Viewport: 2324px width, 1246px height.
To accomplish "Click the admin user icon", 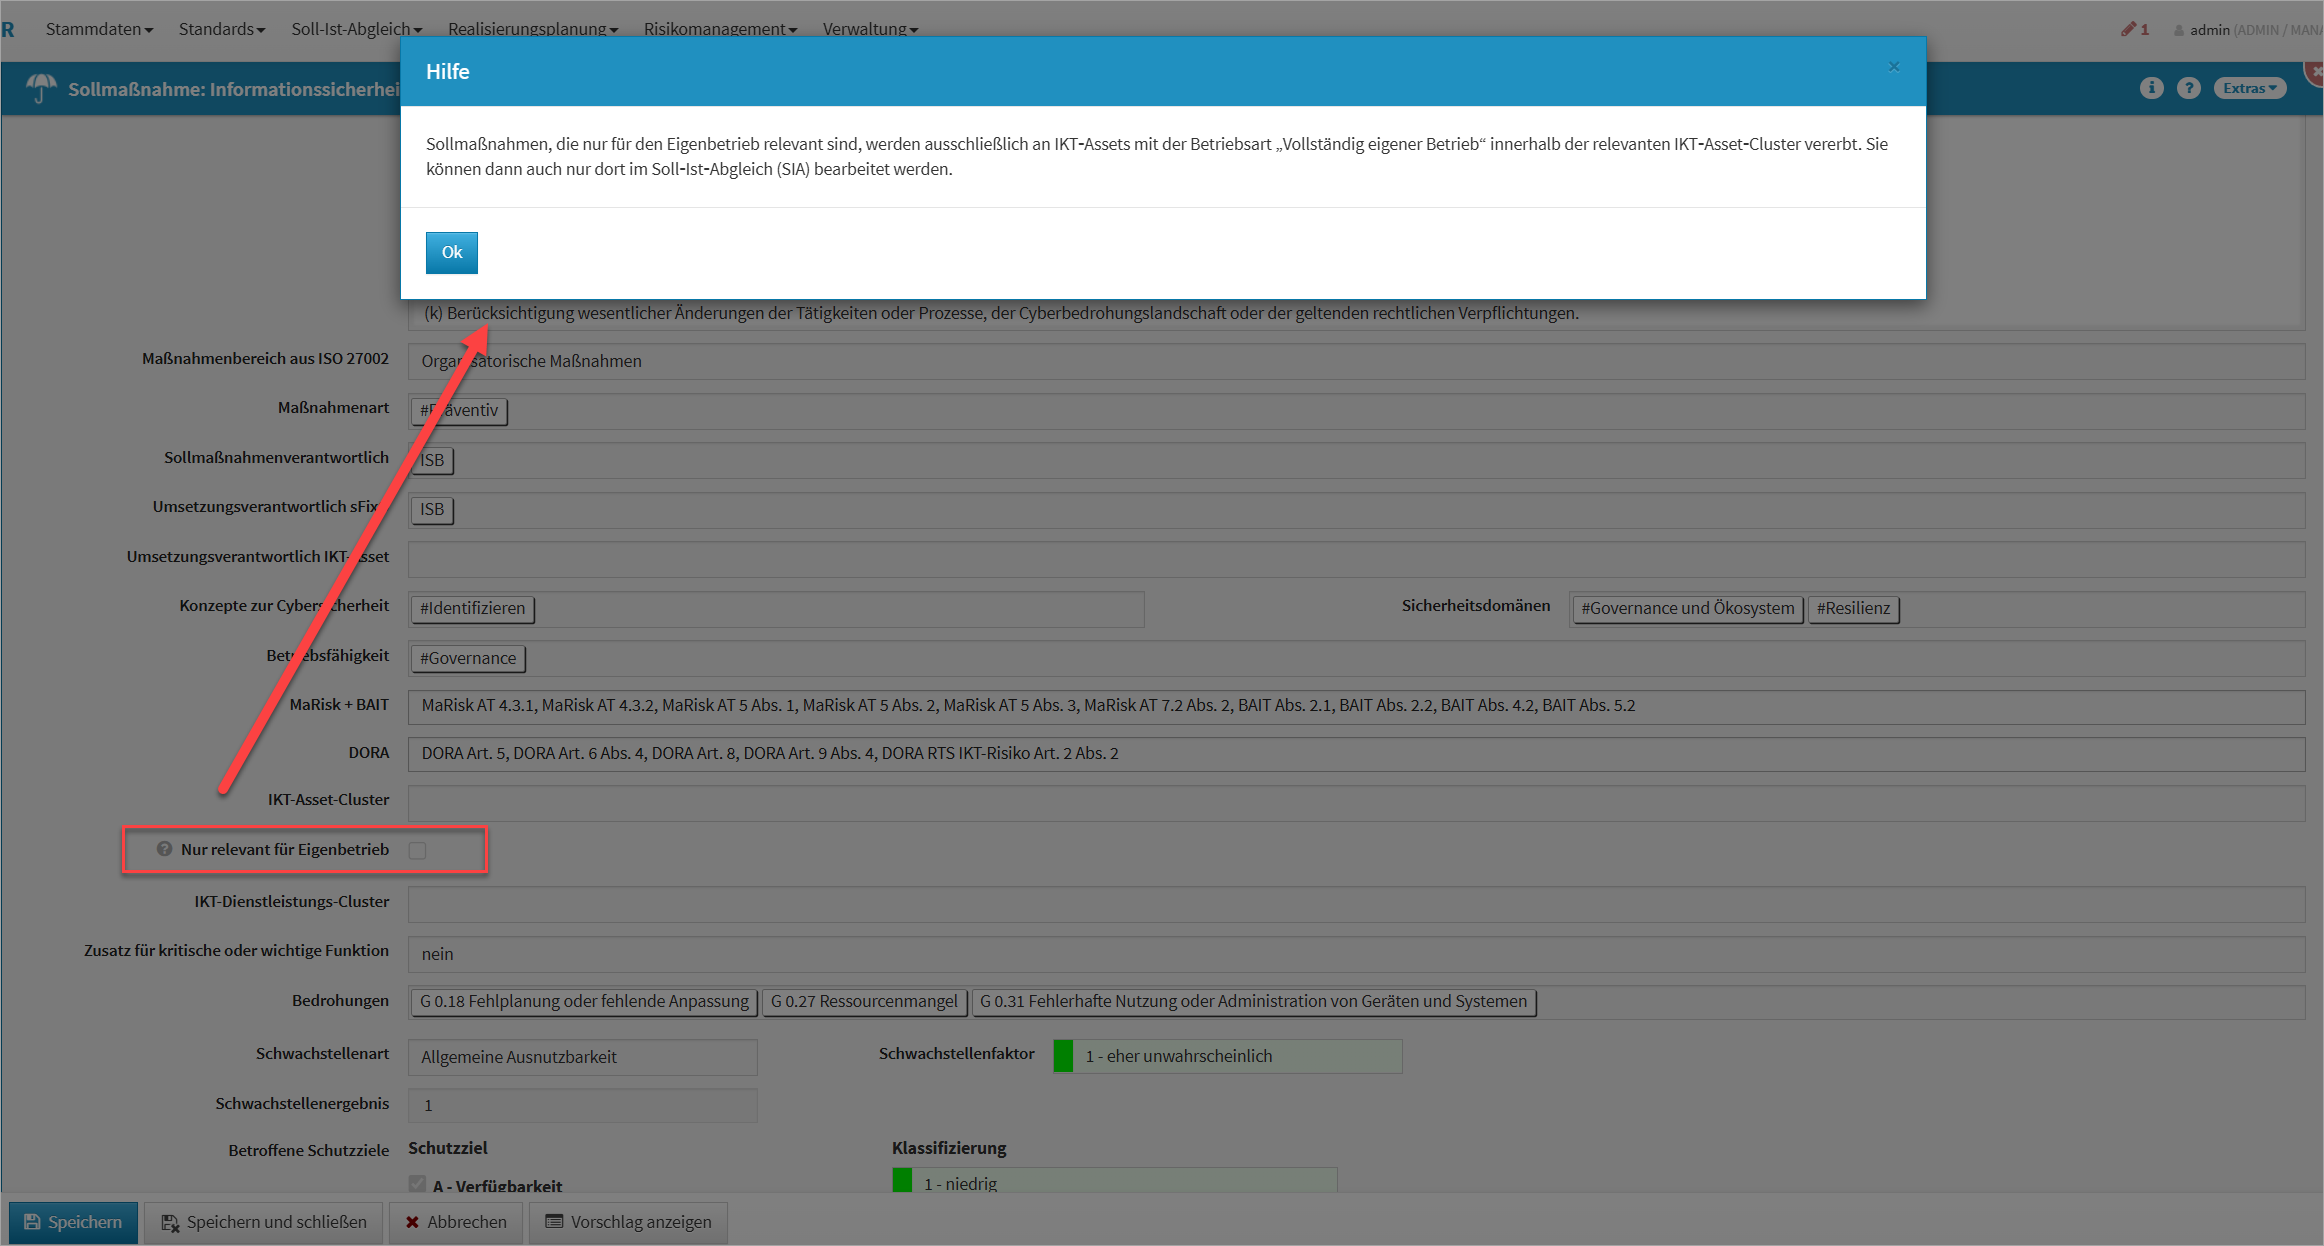I will click(2178, 30).
